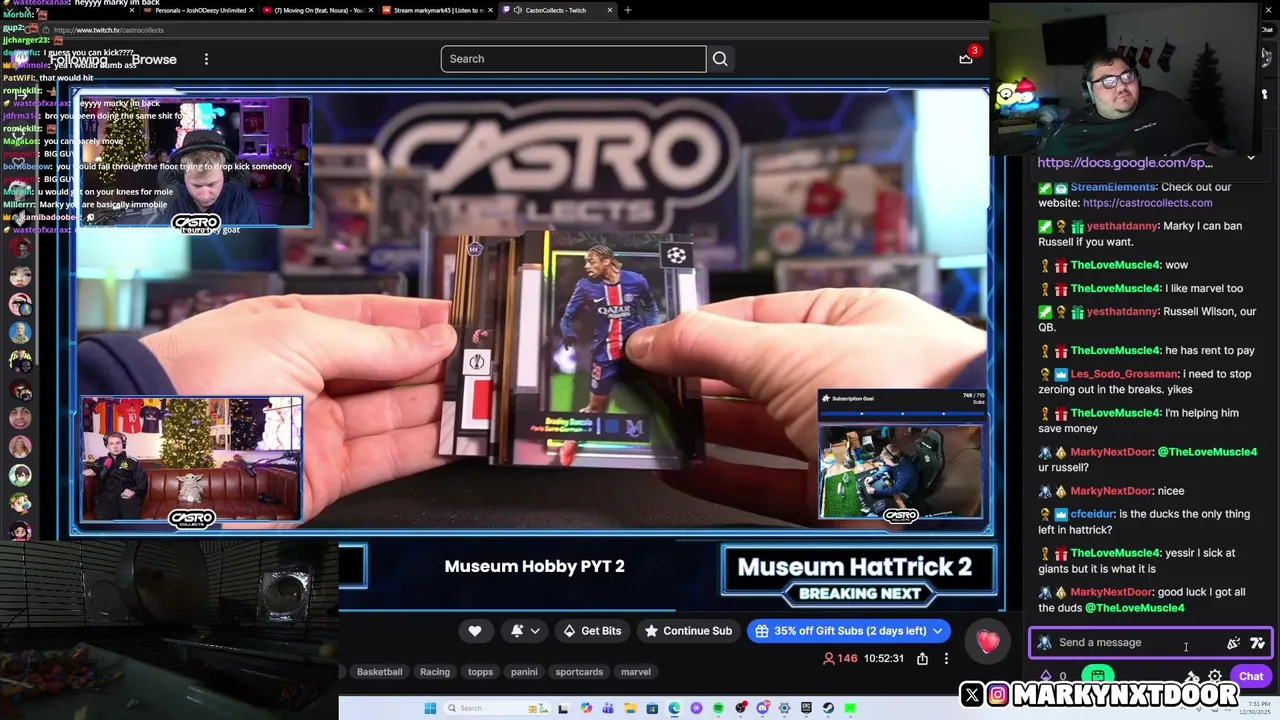Click the big red heart reaction
1280x720 pixels.
click(x=988, y=642)
